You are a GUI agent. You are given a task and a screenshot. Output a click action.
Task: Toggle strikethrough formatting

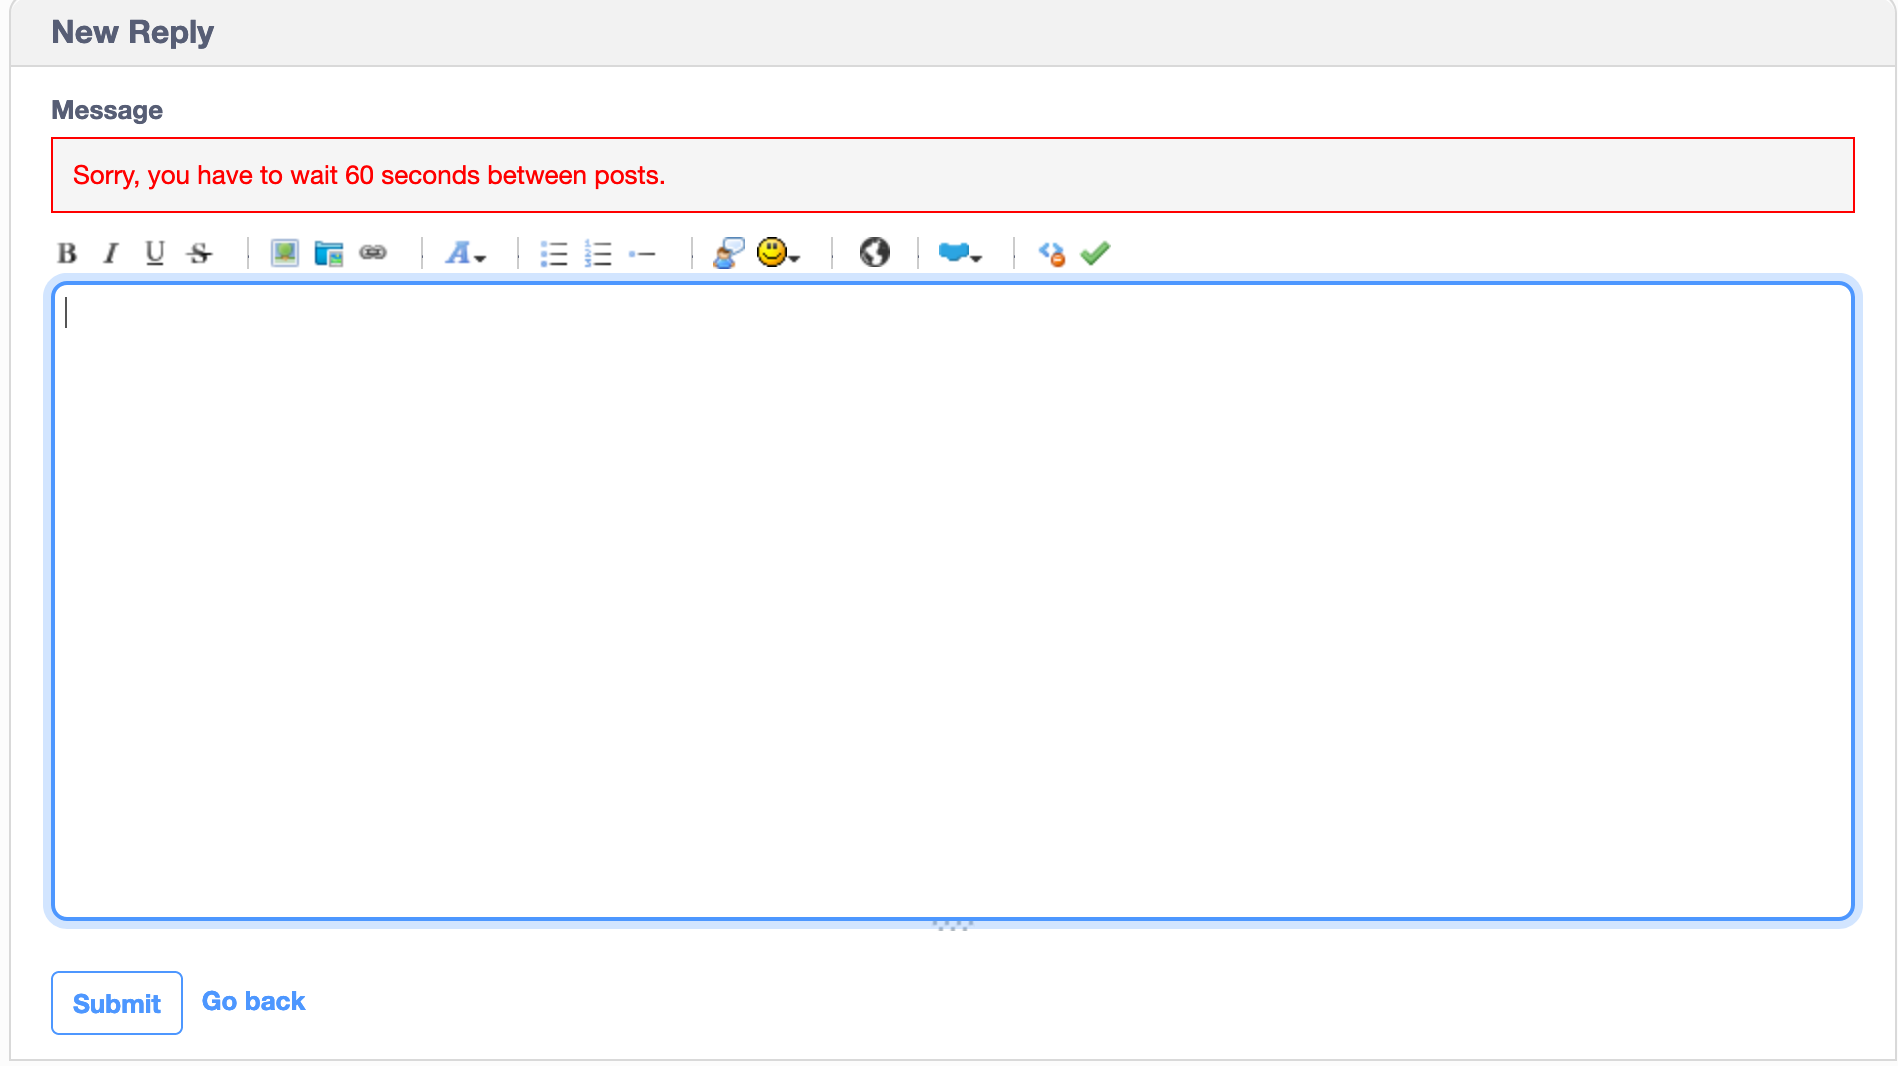click(x=199, y=253)
